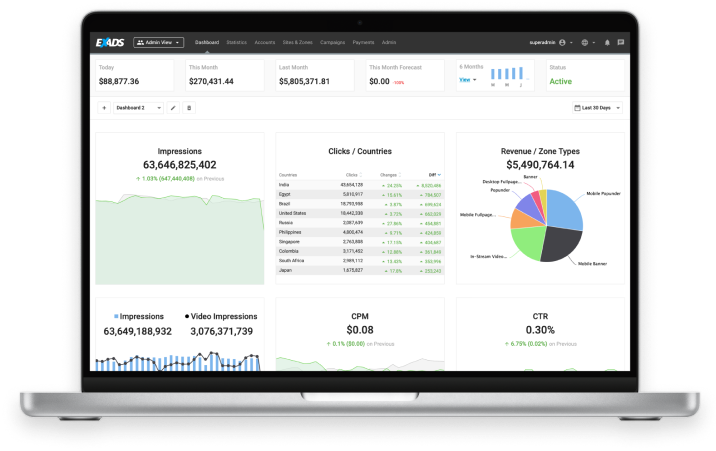Click the Video Impressions value 3,076,371,739

pos(221,331)
